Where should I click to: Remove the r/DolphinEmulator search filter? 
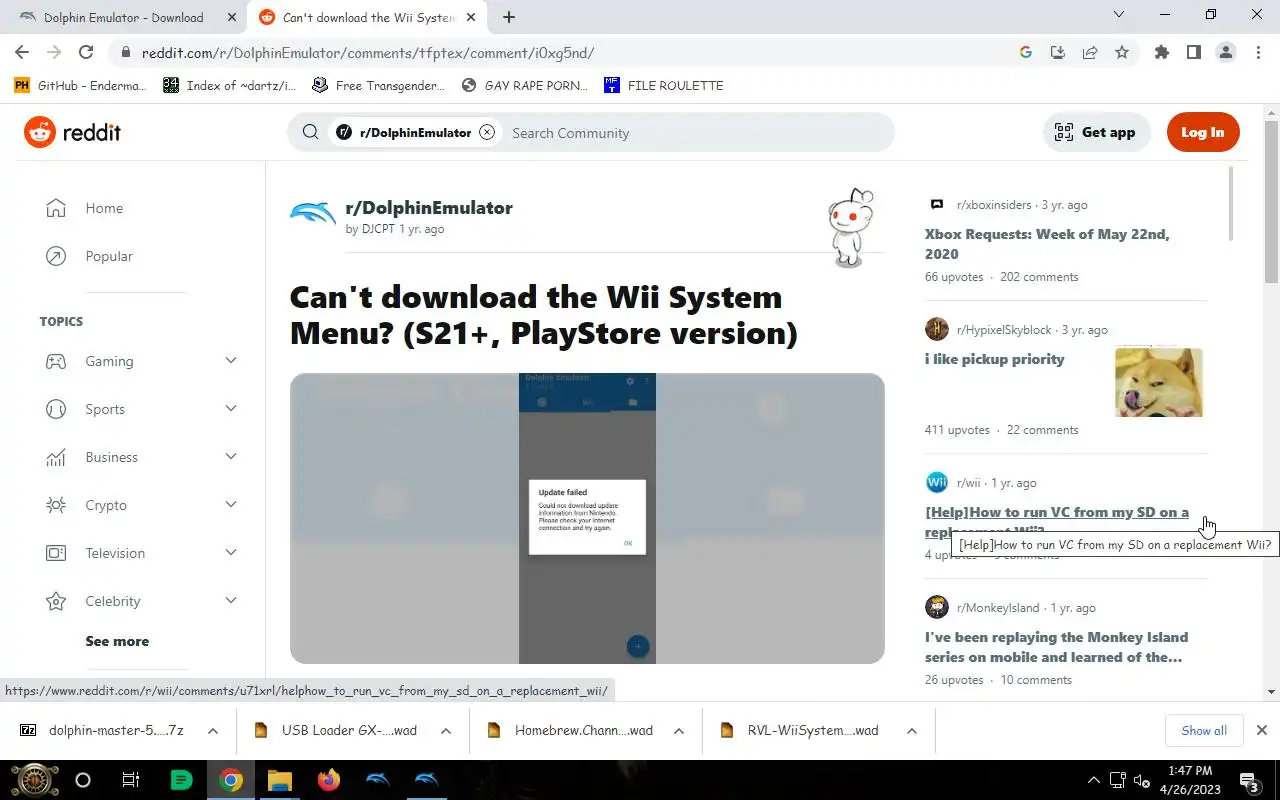(487, 132)
